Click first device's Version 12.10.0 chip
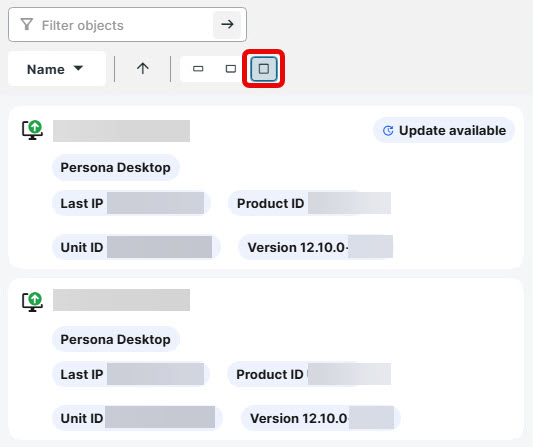 pyautogui.click(x=316, y=247)
